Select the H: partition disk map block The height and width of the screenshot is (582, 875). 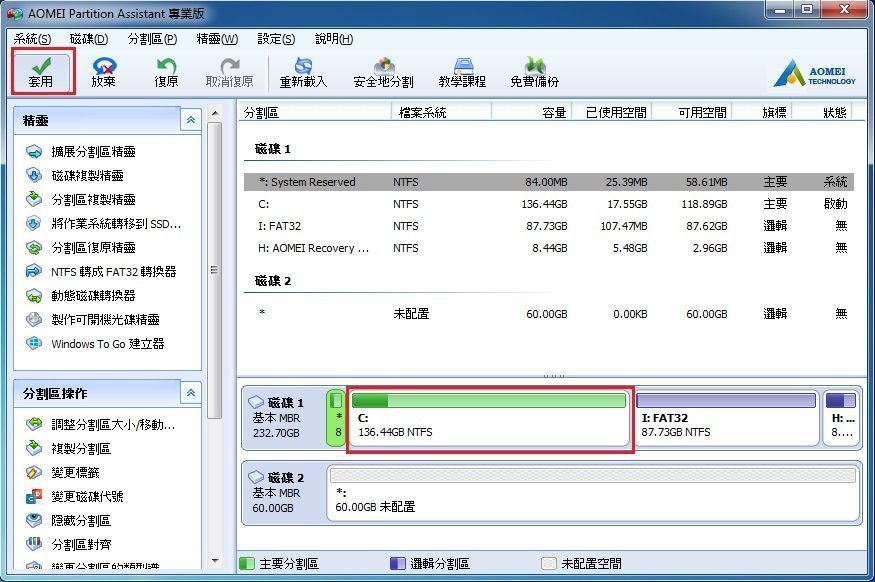click(x=840, y=419)
